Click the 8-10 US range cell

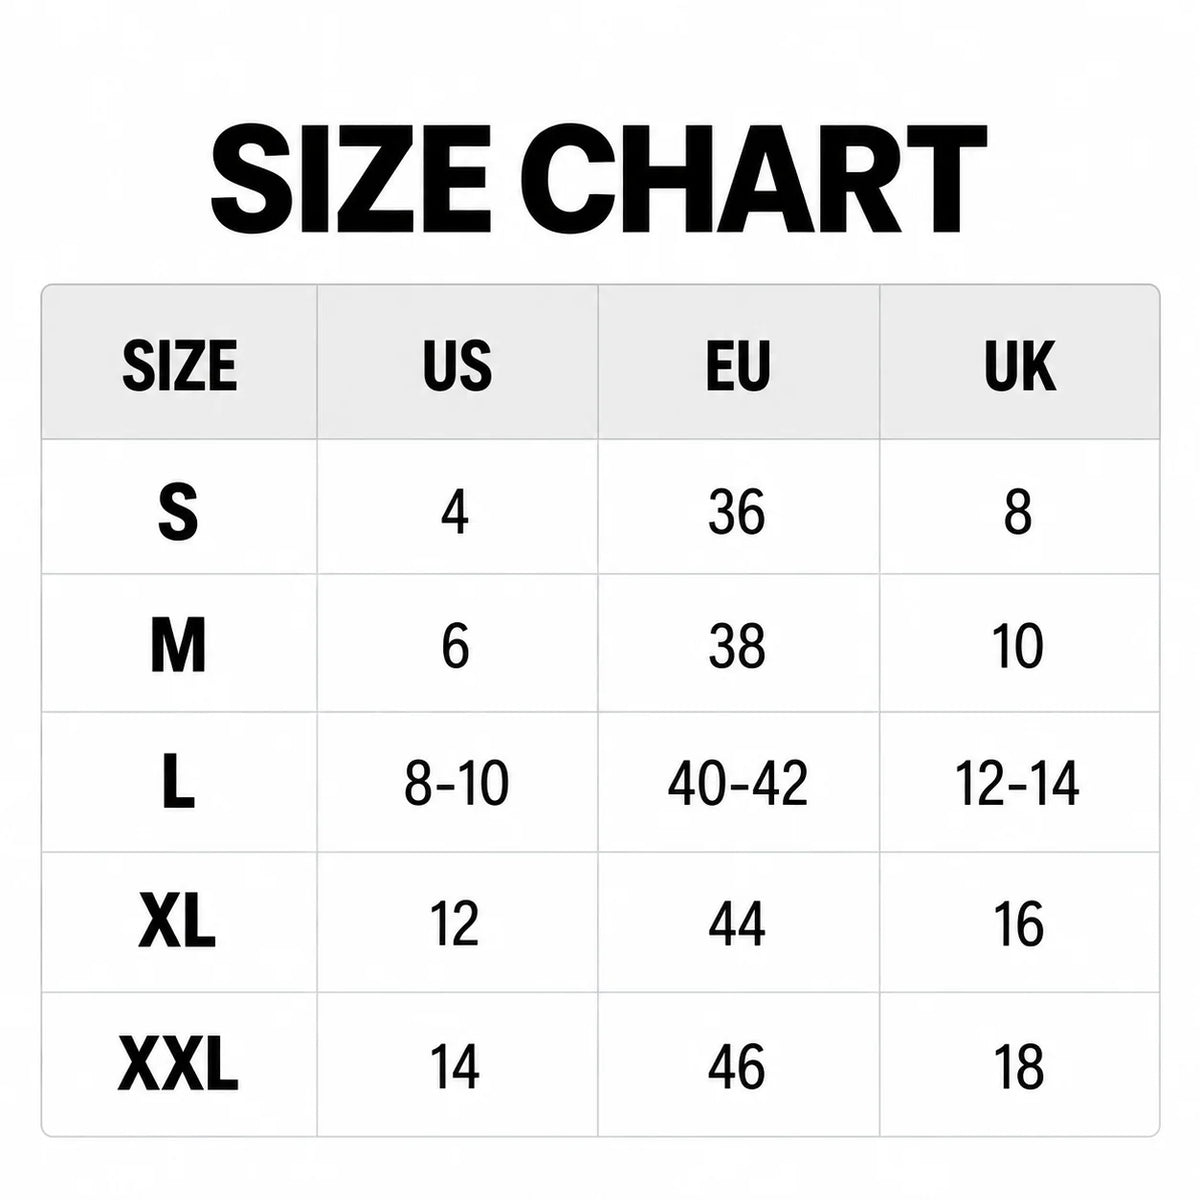(x=457, y=783)
